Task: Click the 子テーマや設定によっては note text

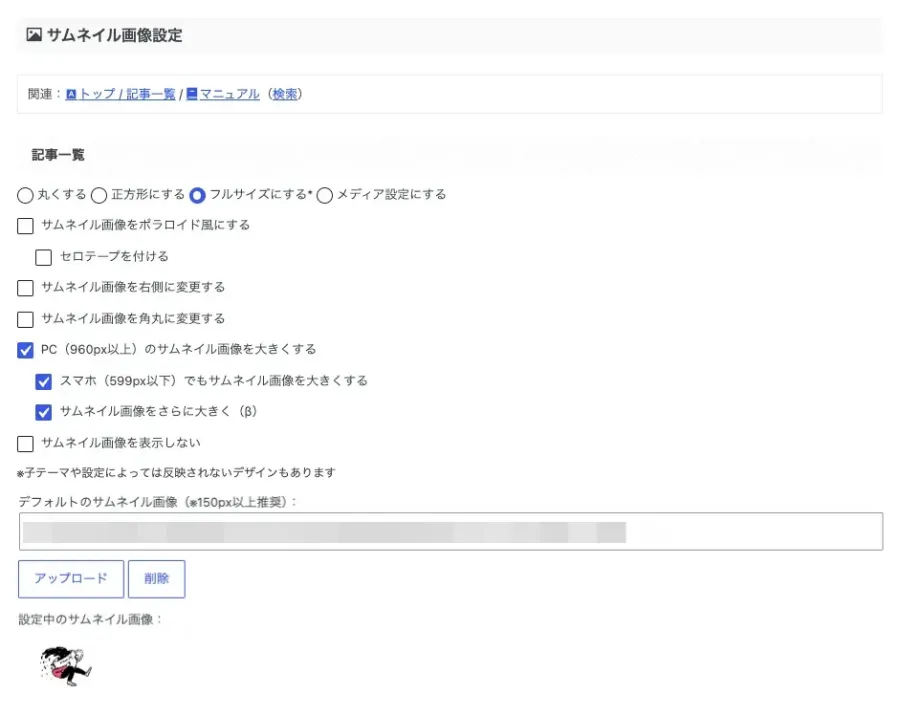Action: pos(176,472)
